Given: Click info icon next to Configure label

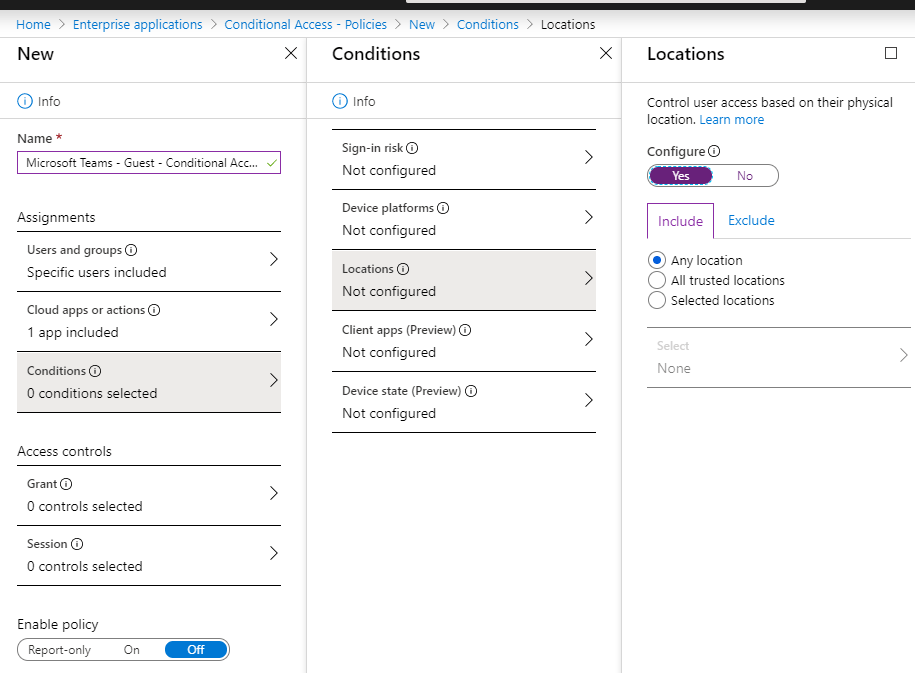Looking at the screenshot, I should [714, 152].
